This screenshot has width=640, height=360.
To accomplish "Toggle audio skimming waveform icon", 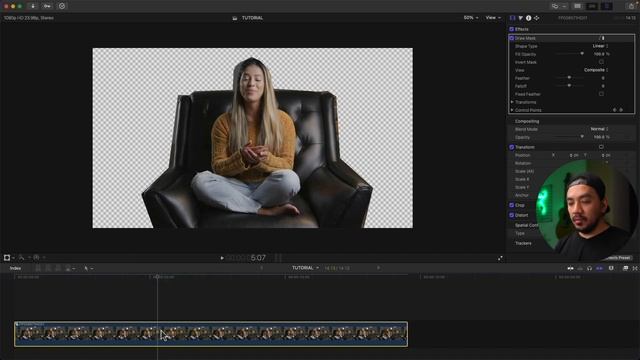I will pos(580,268).
